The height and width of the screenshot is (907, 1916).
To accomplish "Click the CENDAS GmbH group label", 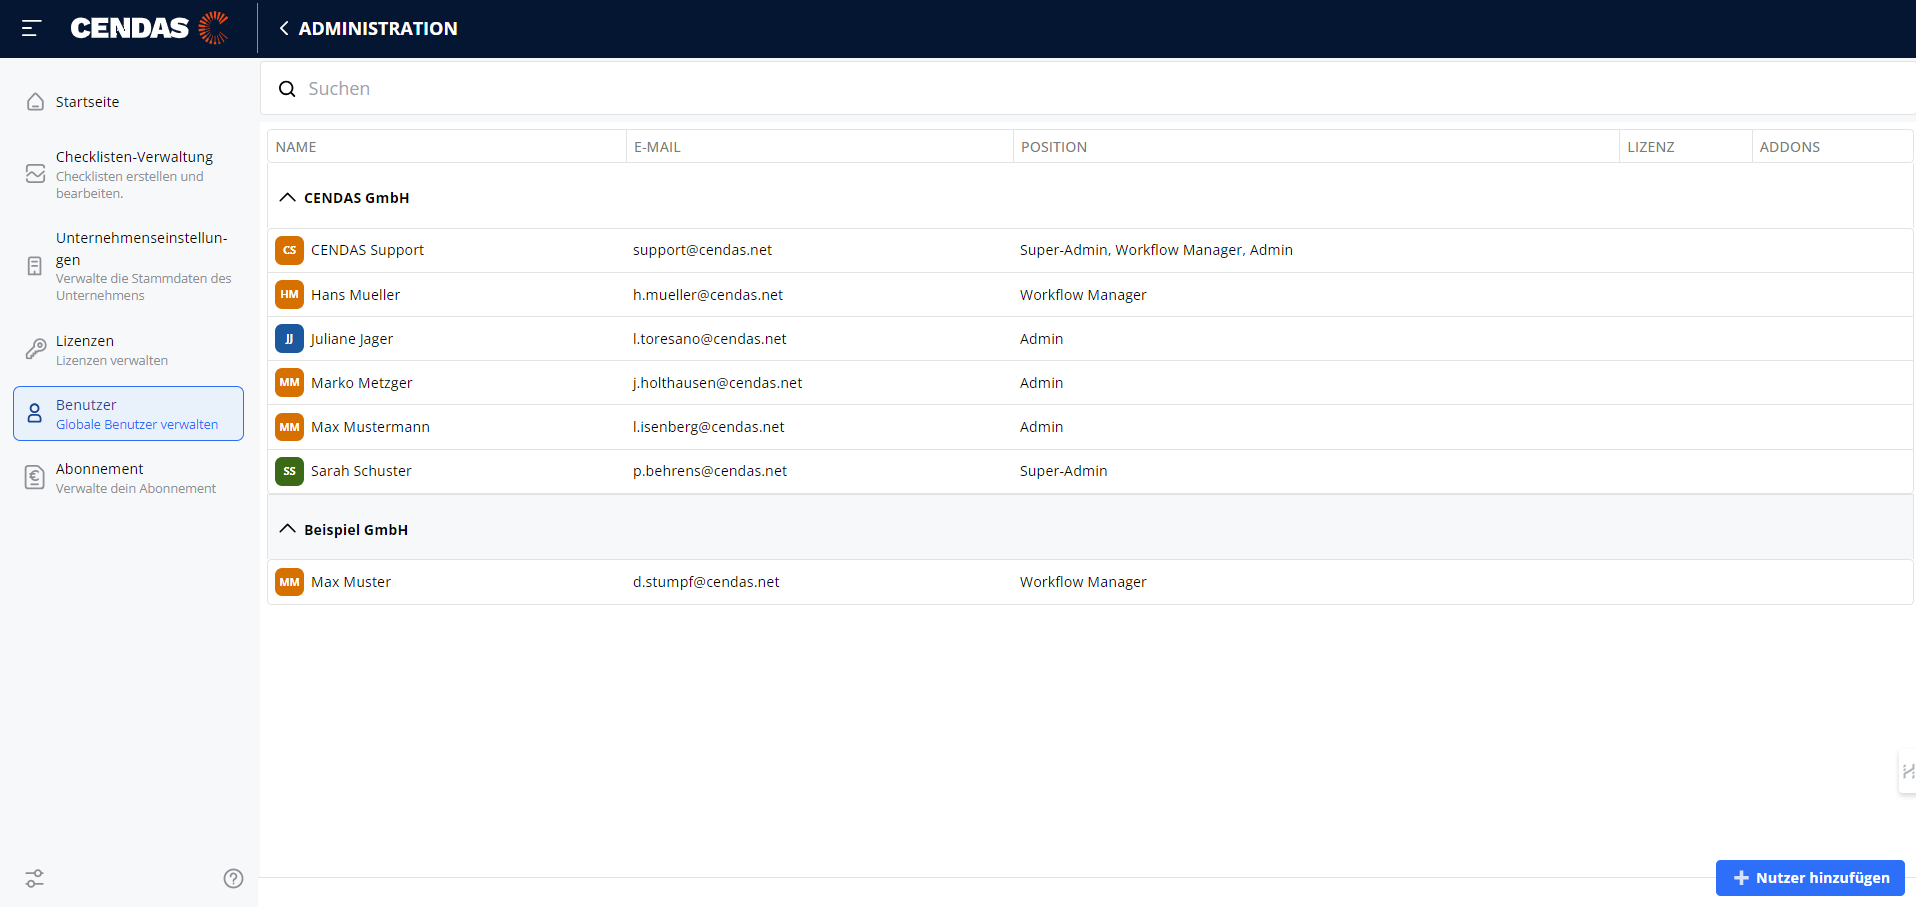I will [x=356, y=198].
